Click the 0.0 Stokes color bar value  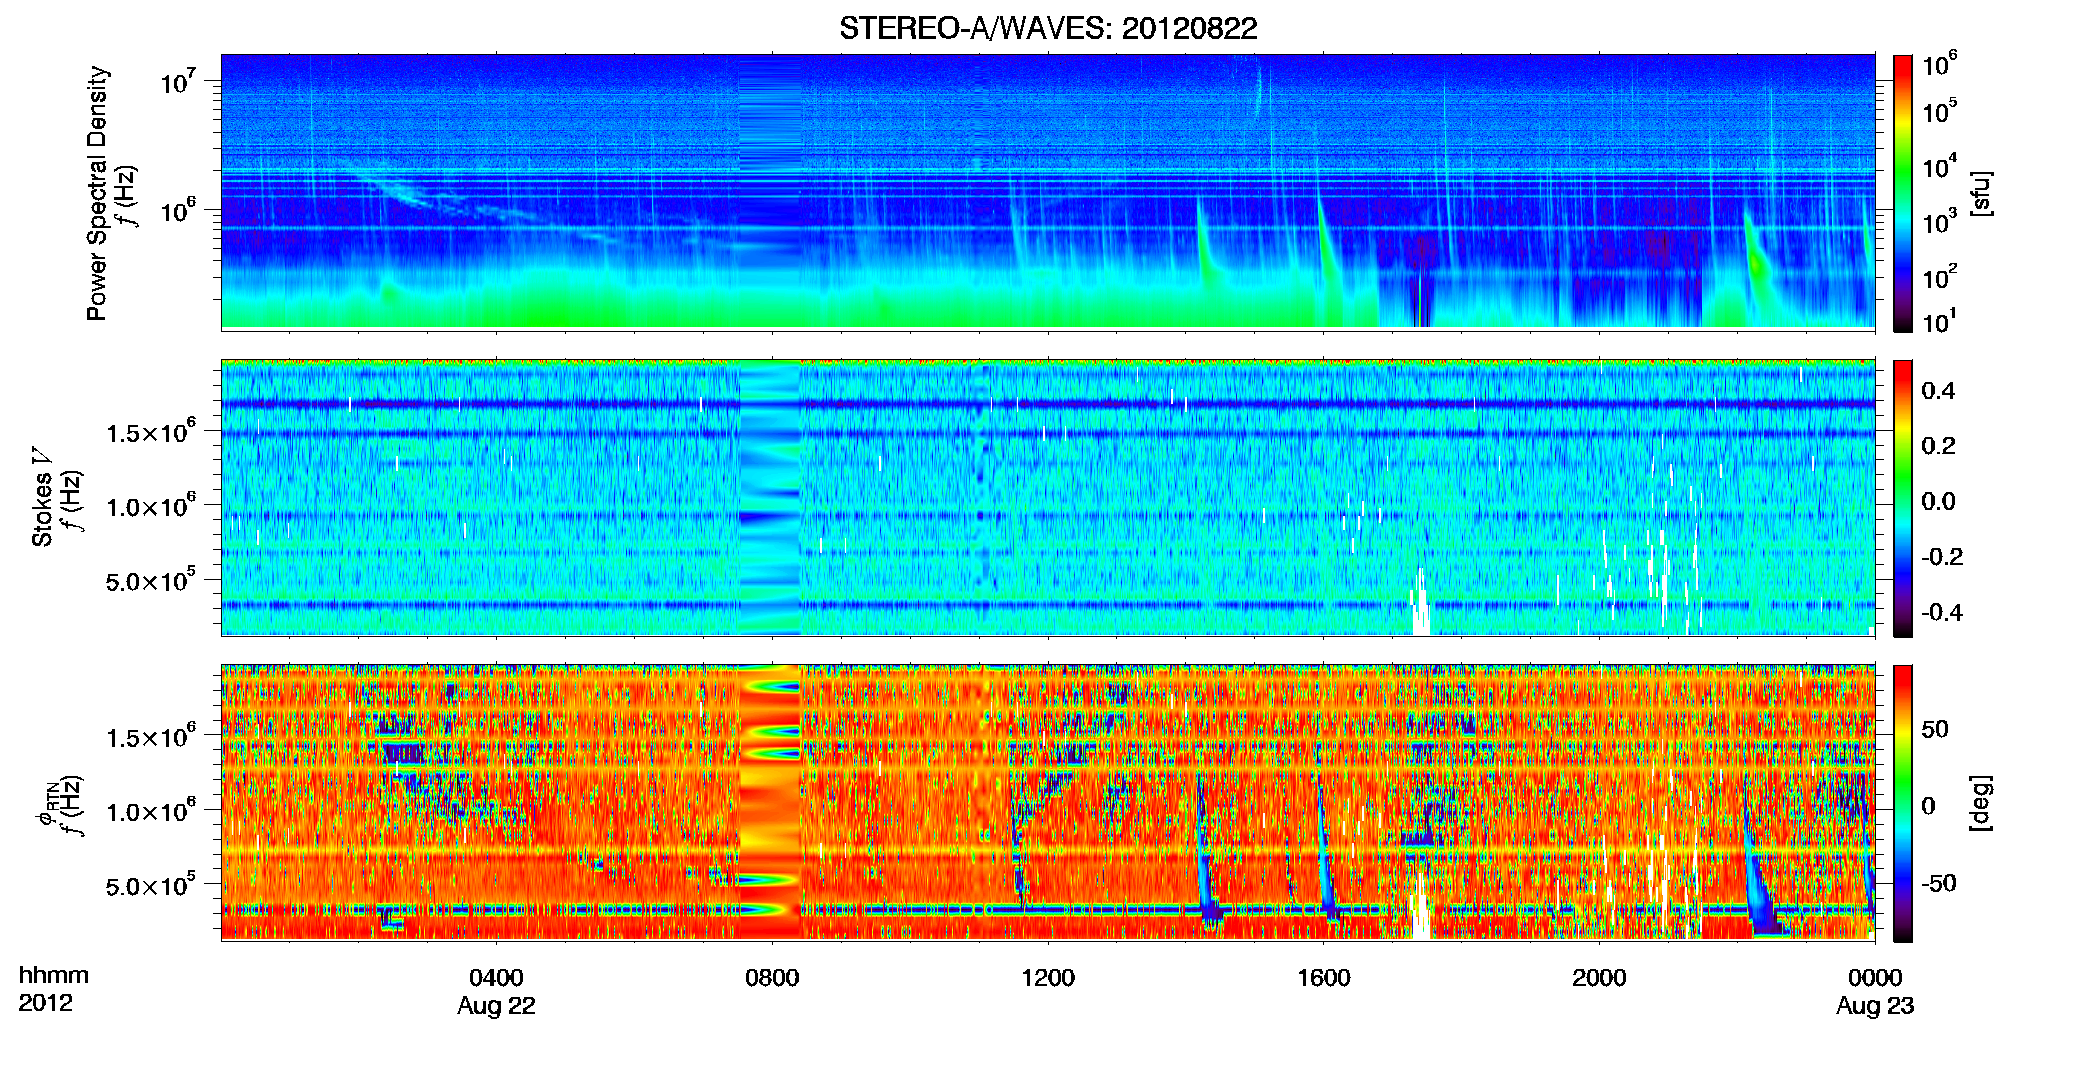(1938, 501)
